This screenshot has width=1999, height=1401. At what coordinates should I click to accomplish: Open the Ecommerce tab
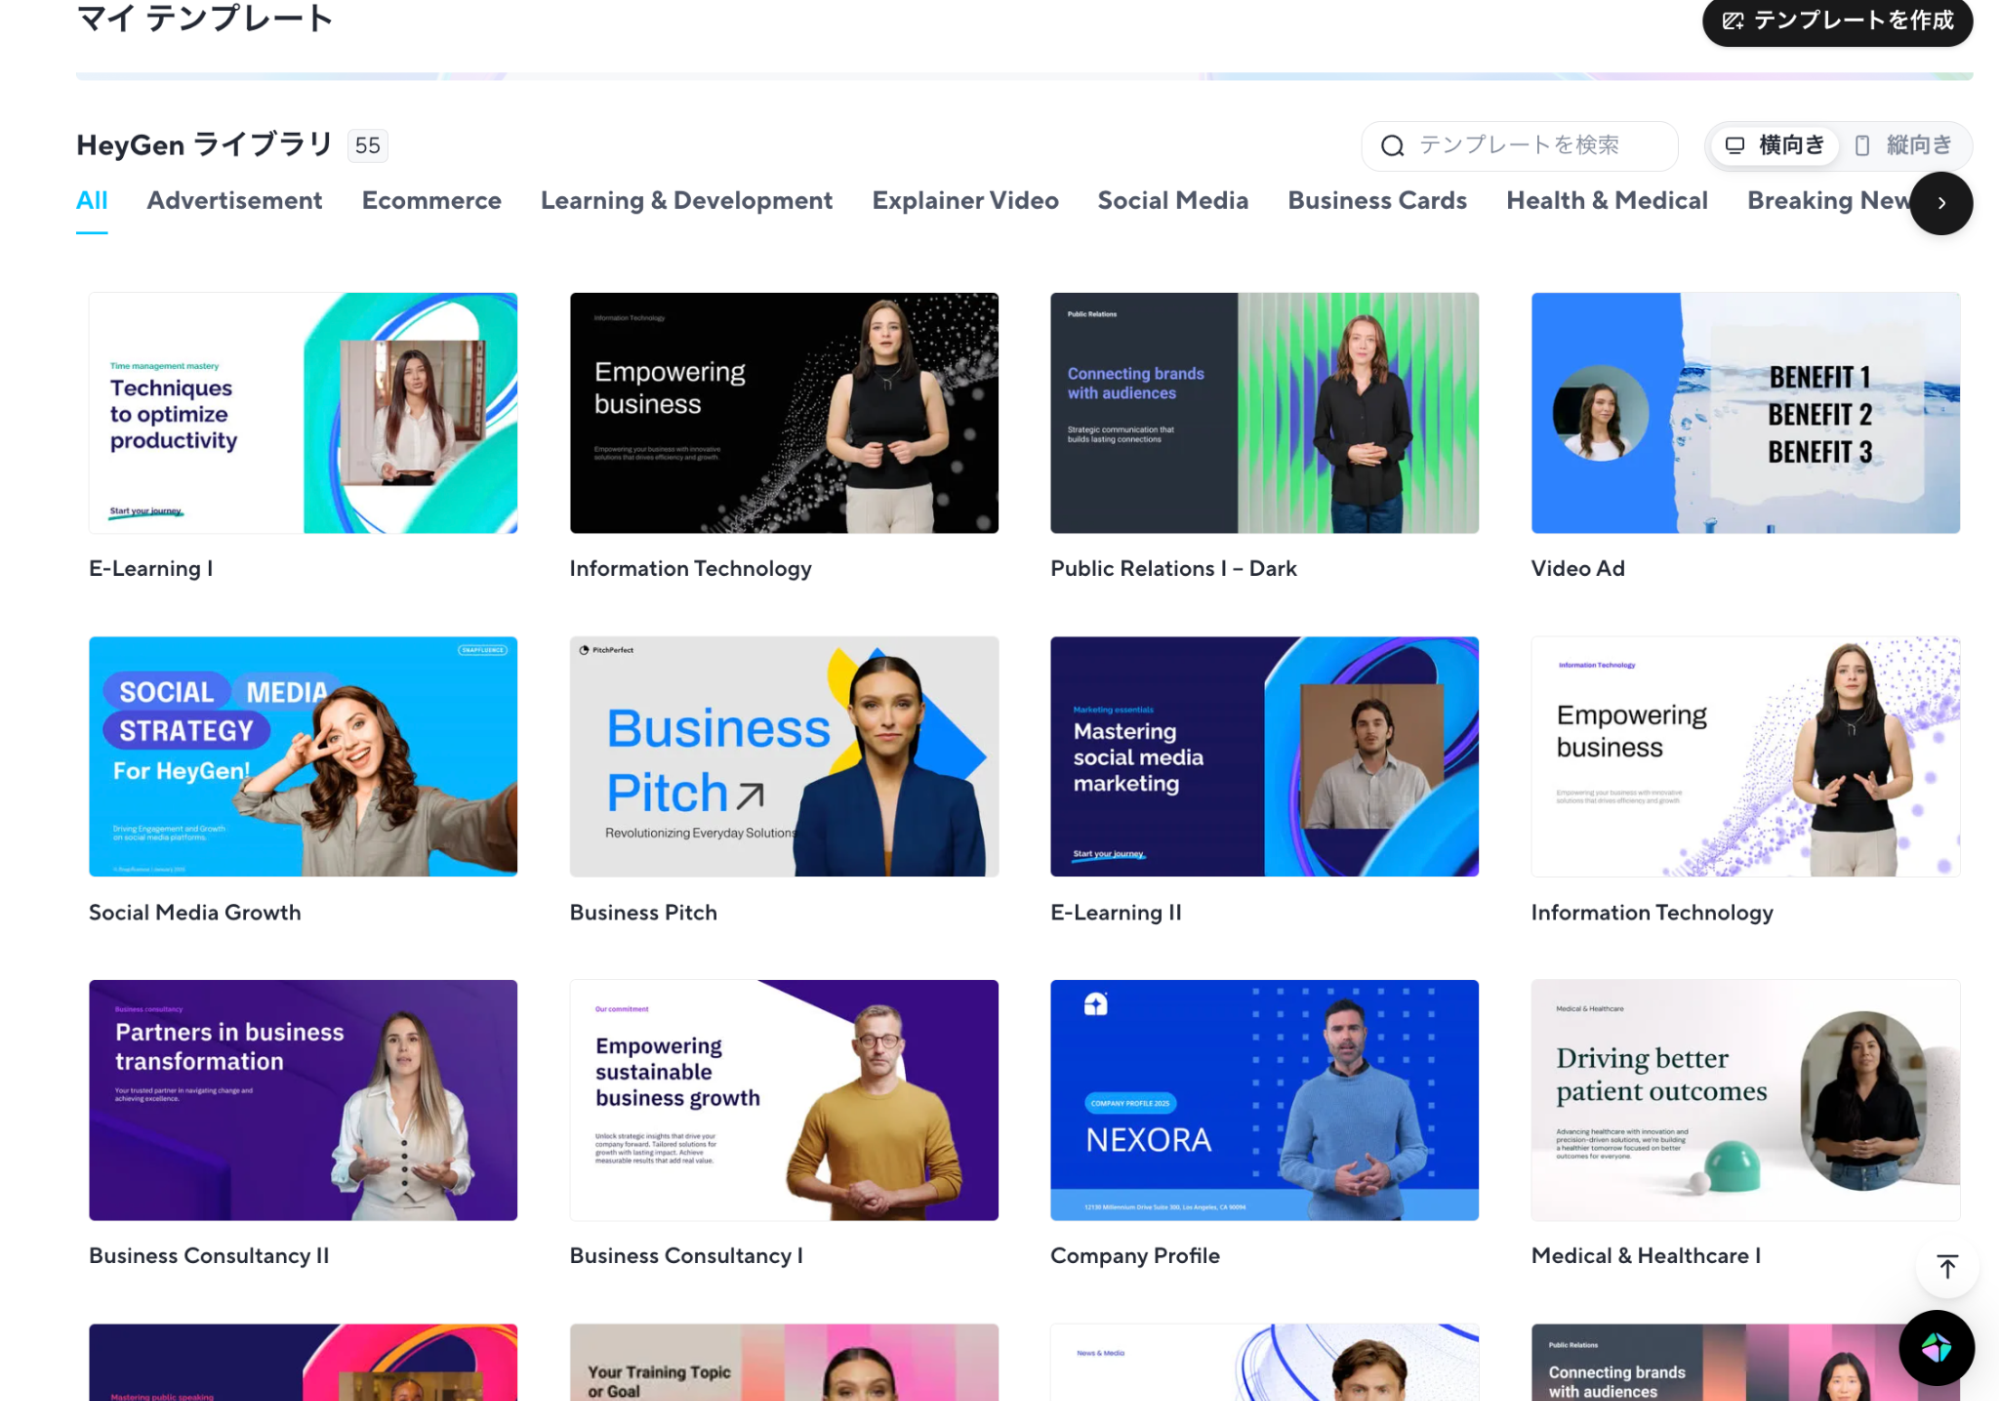(431, 201)
